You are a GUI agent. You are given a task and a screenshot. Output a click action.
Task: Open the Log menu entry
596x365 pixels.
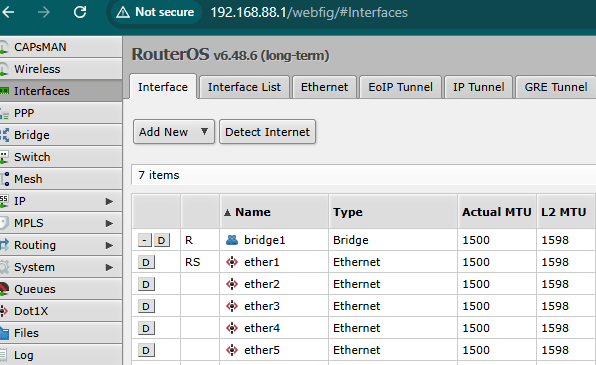click(61, 355)
